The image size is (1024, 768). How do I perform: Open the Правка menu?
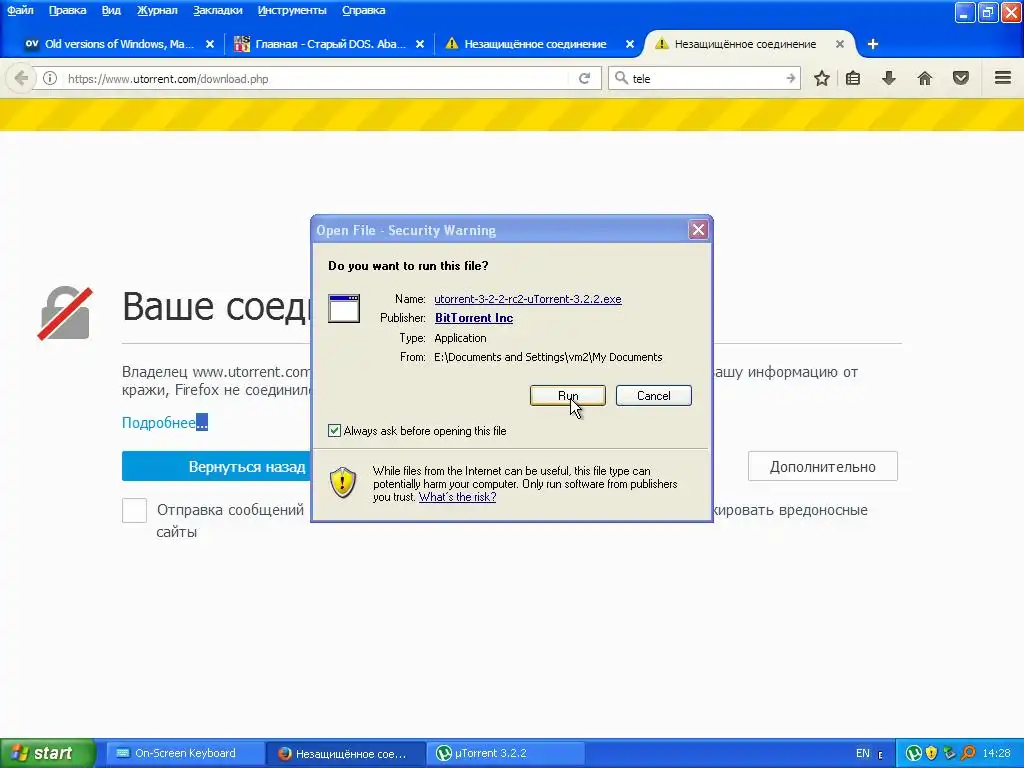pos(67,10)
